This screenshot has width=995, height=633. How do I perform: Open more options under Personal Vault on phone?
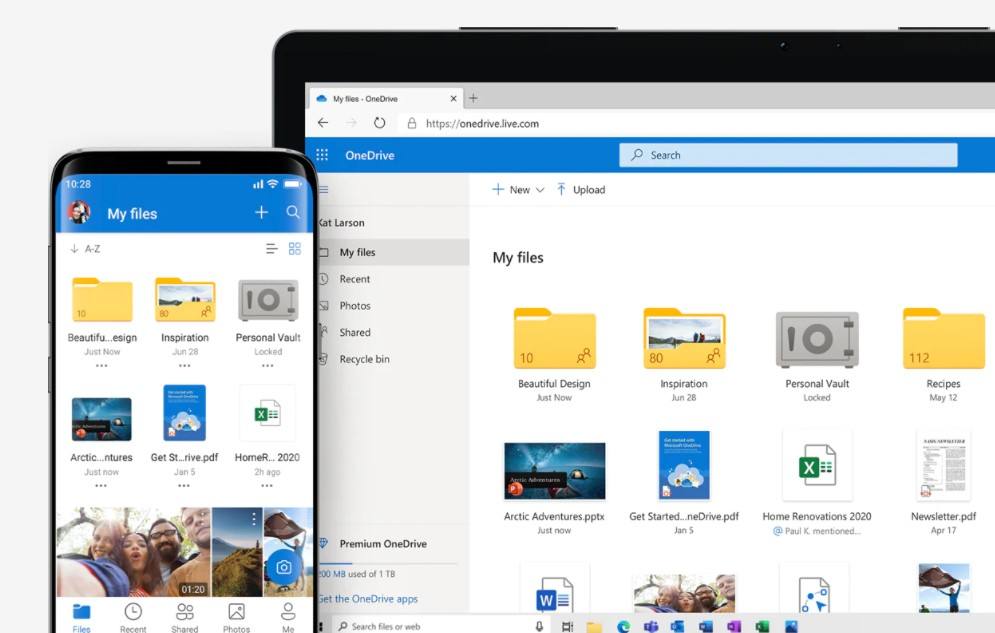click(267, 366)
